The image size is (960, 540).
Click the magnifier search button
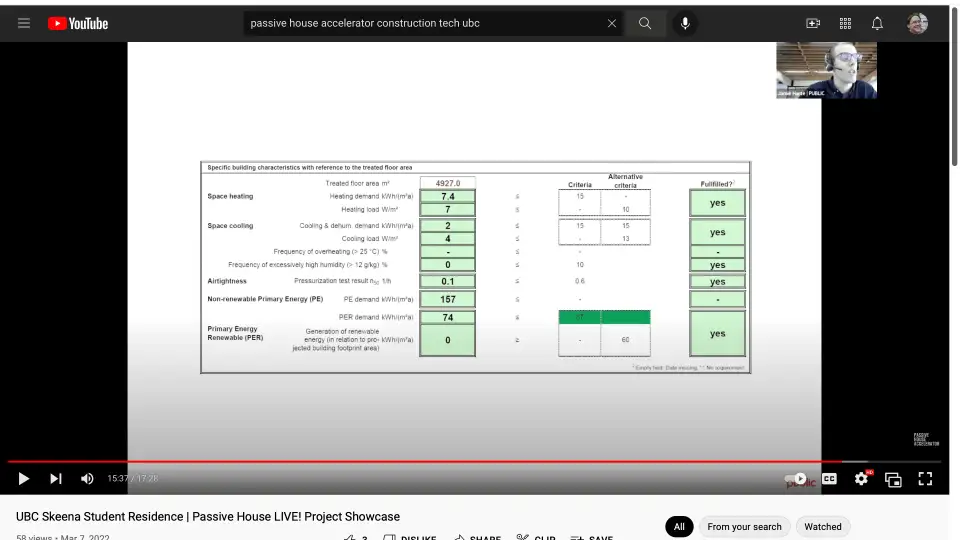(x=646, y=23)
